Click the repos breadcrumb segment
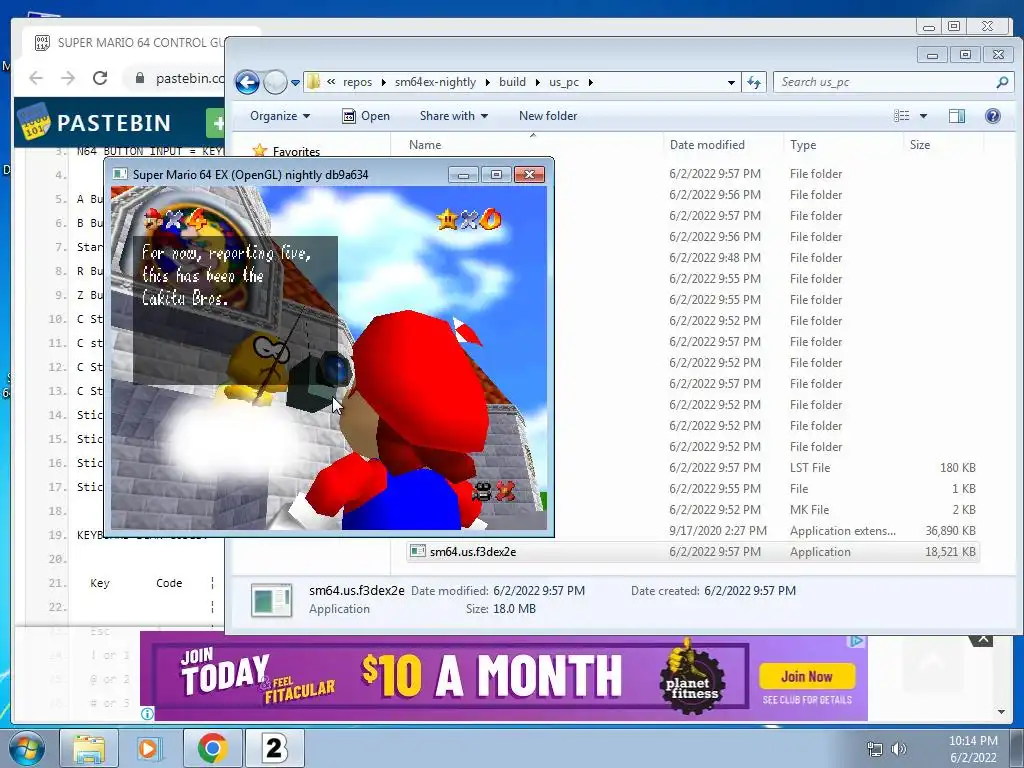 357,82
